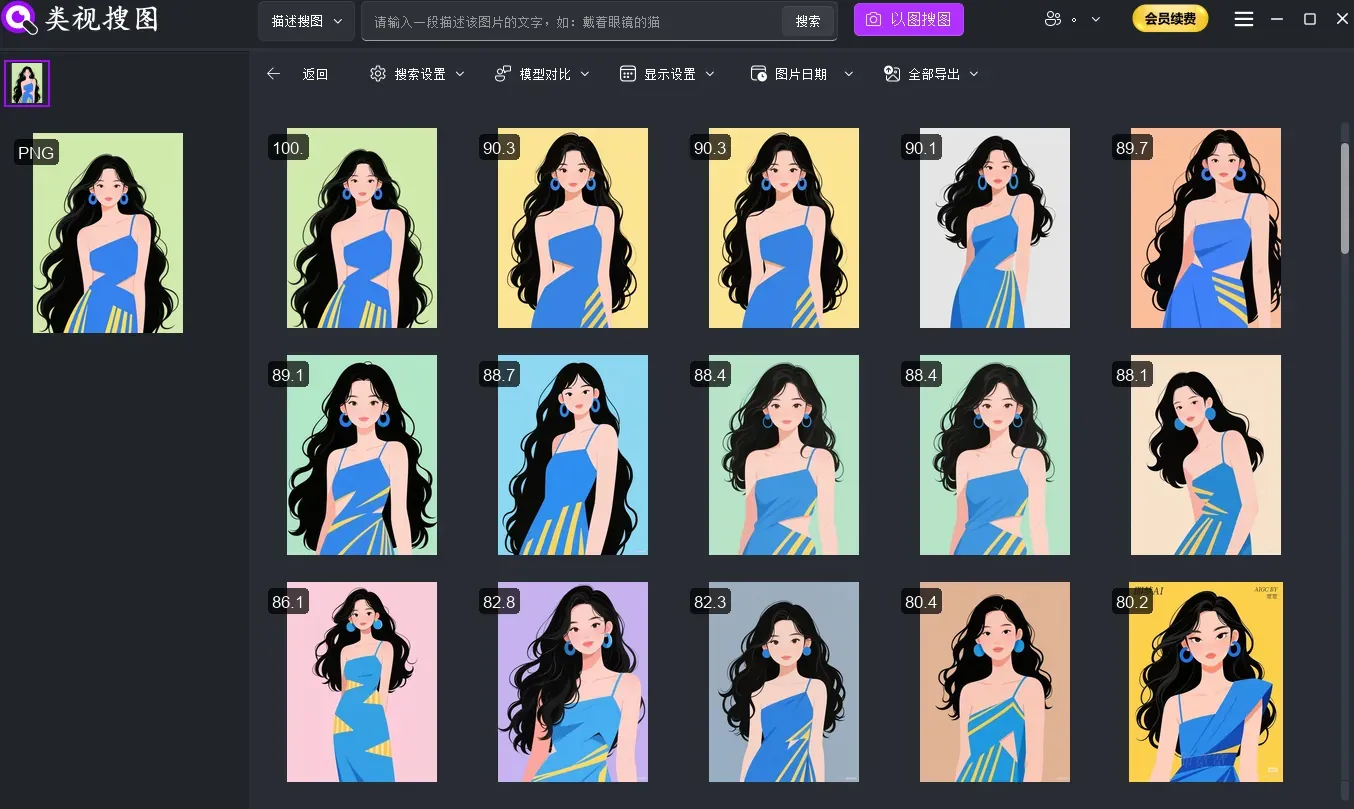Image resolution: width=1354 pixels, height=809 pixels.
Task: Expand the 描述搜图 search mode dropdown
Action: click(306, 20)
